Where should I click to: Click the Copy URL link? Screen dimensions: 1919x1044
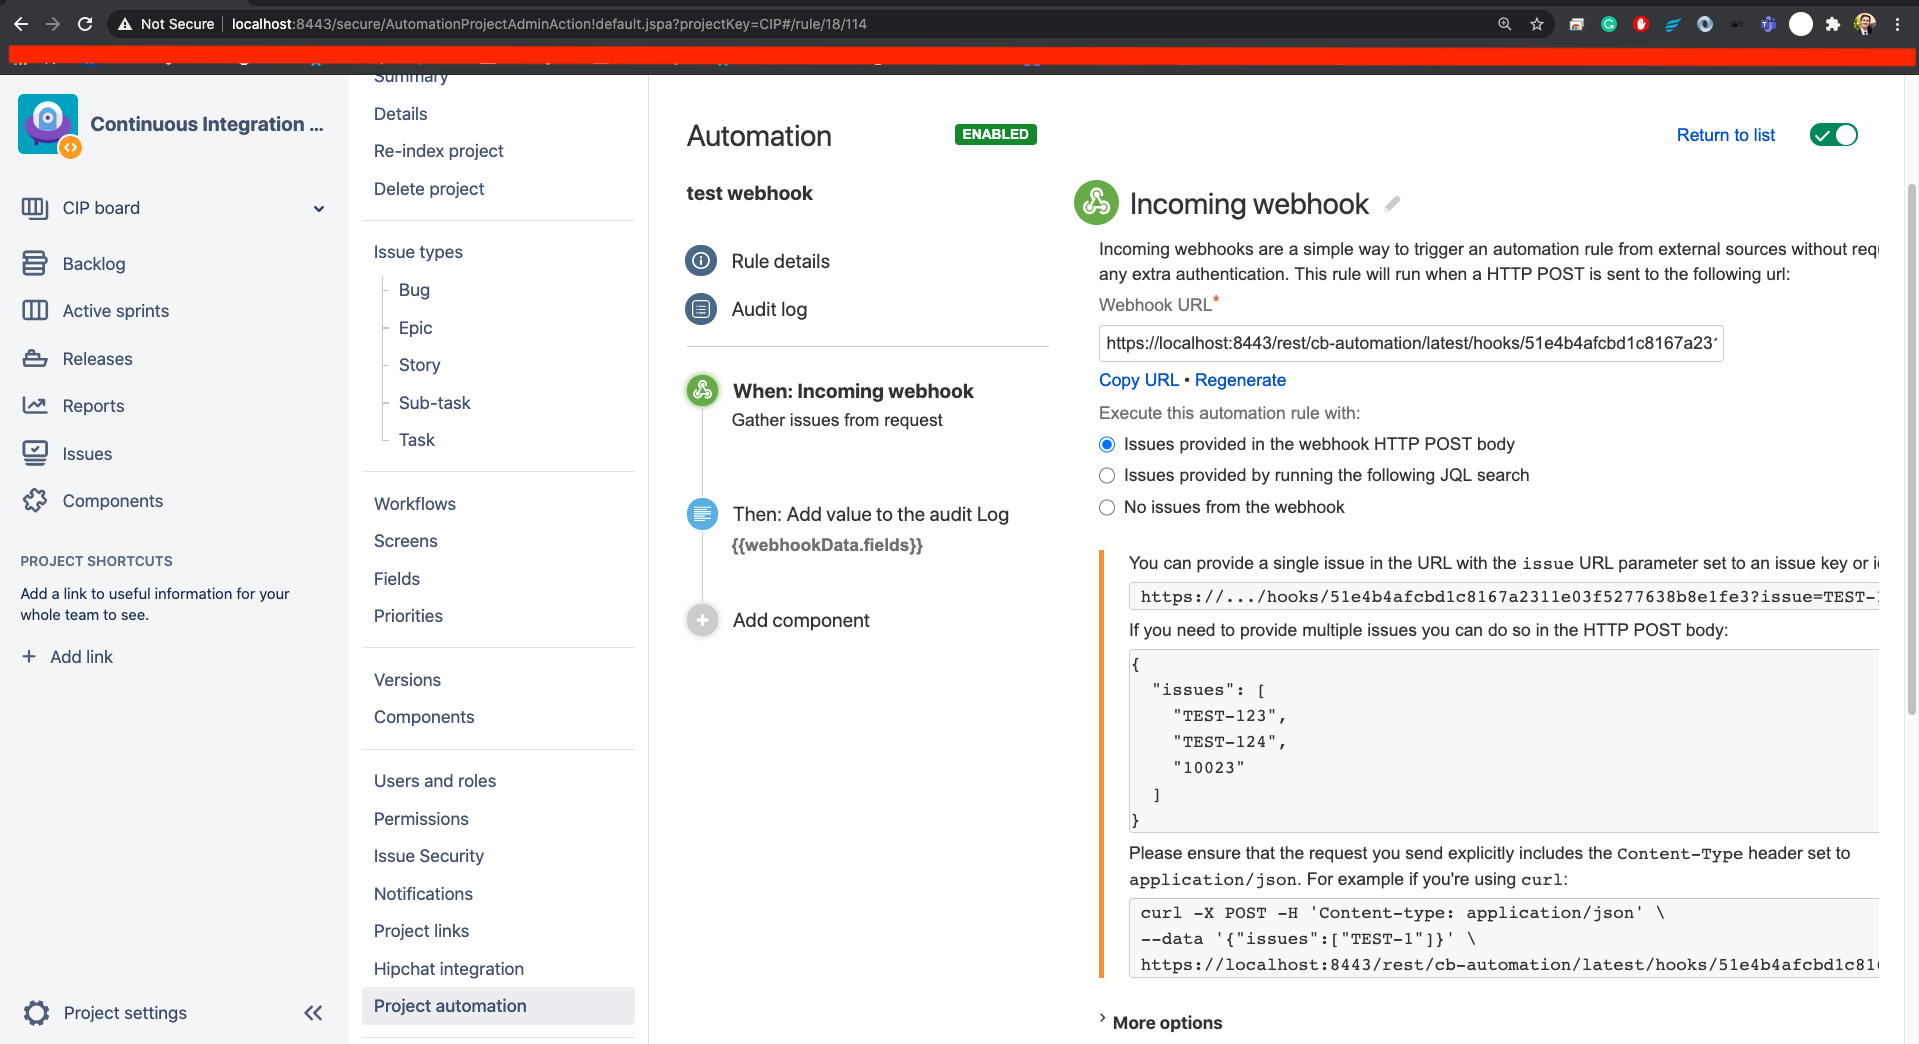coord(1138,380)
